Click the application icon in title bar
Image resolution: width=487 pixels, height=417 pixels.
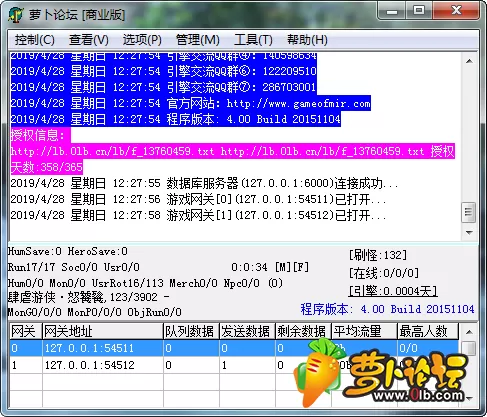16,14
